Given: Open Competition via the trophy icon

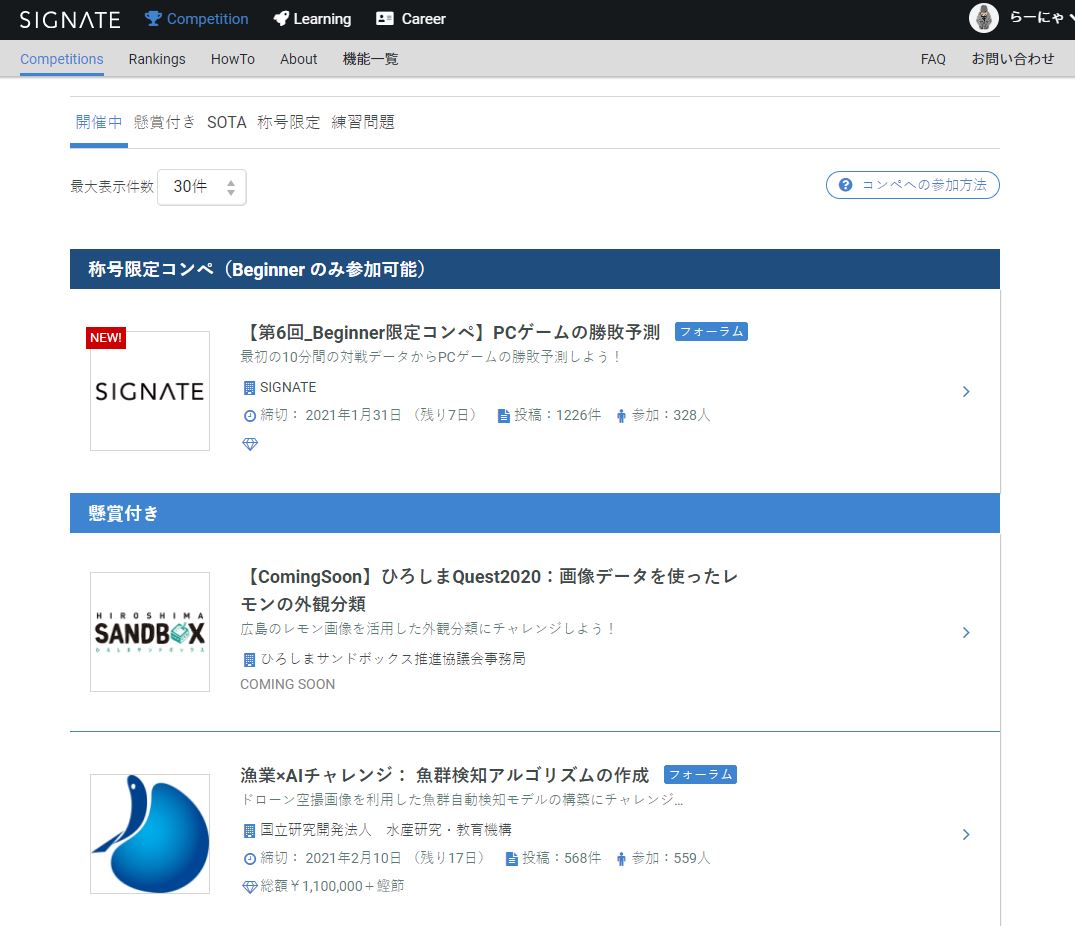Looking at the screenshot, I should tap(153, 19).
